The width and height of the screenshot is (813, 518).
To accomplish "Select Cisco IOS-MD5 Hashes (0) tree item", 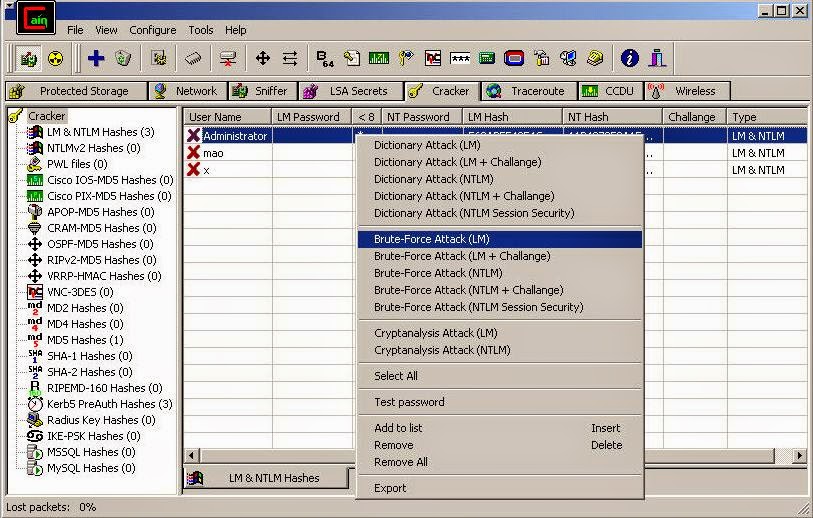I will [x=110, y=180].
